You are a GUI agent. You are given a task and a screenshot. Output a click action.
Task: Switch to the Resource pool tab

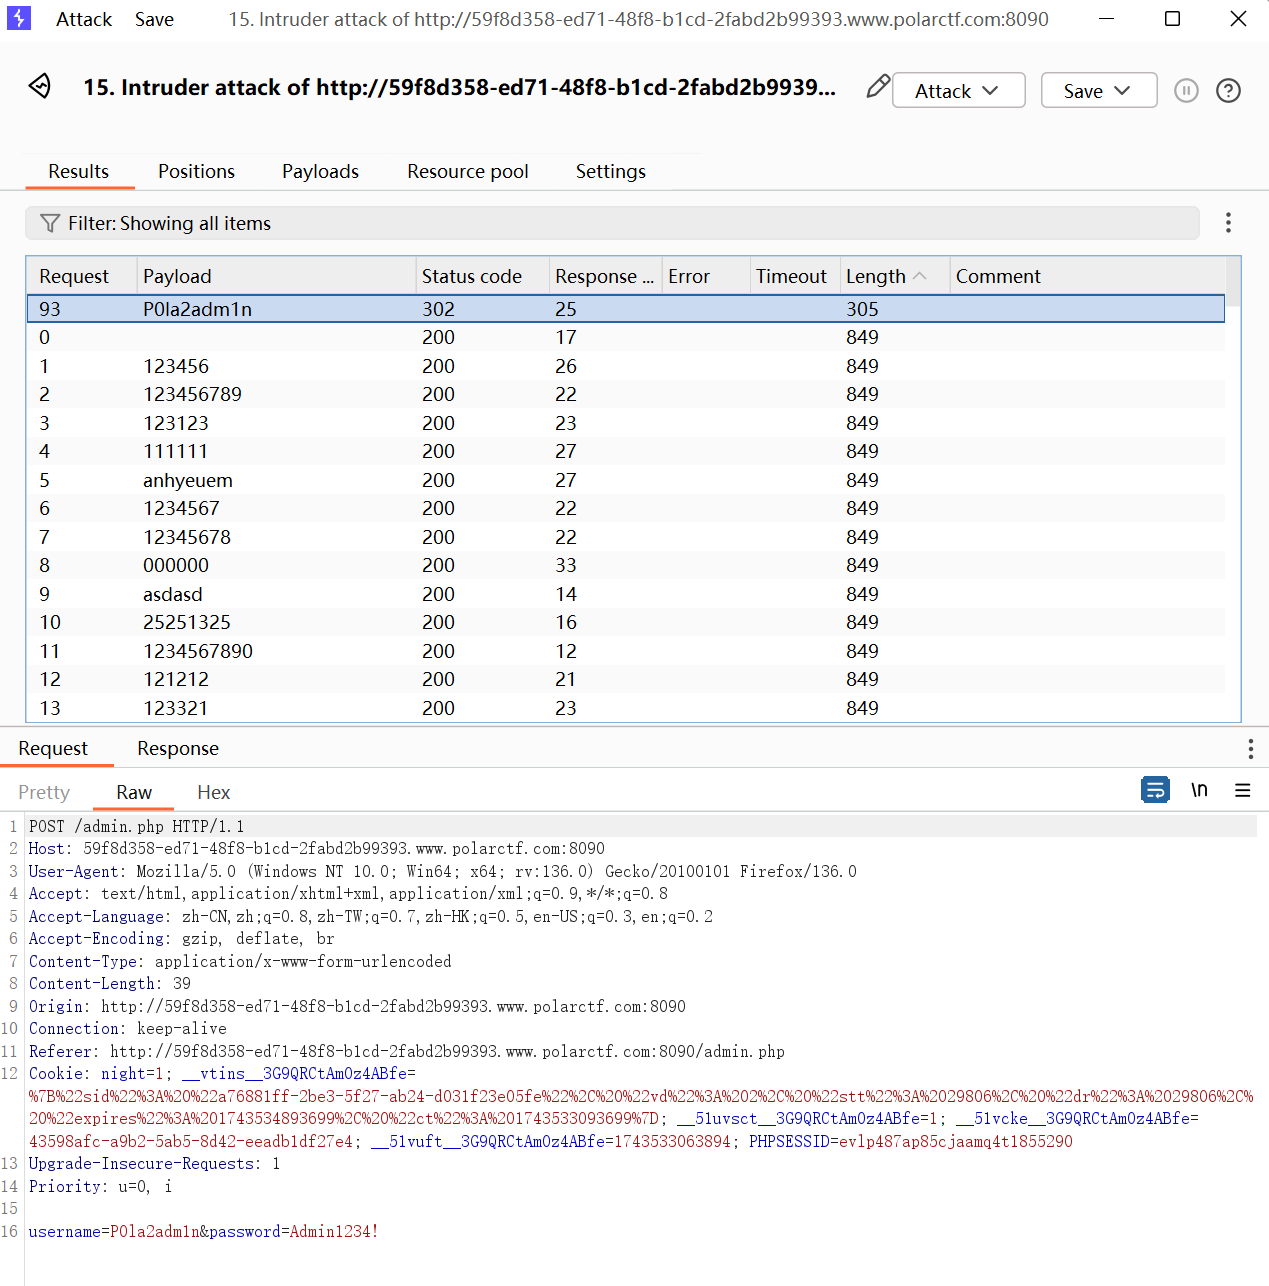(468, 171)
